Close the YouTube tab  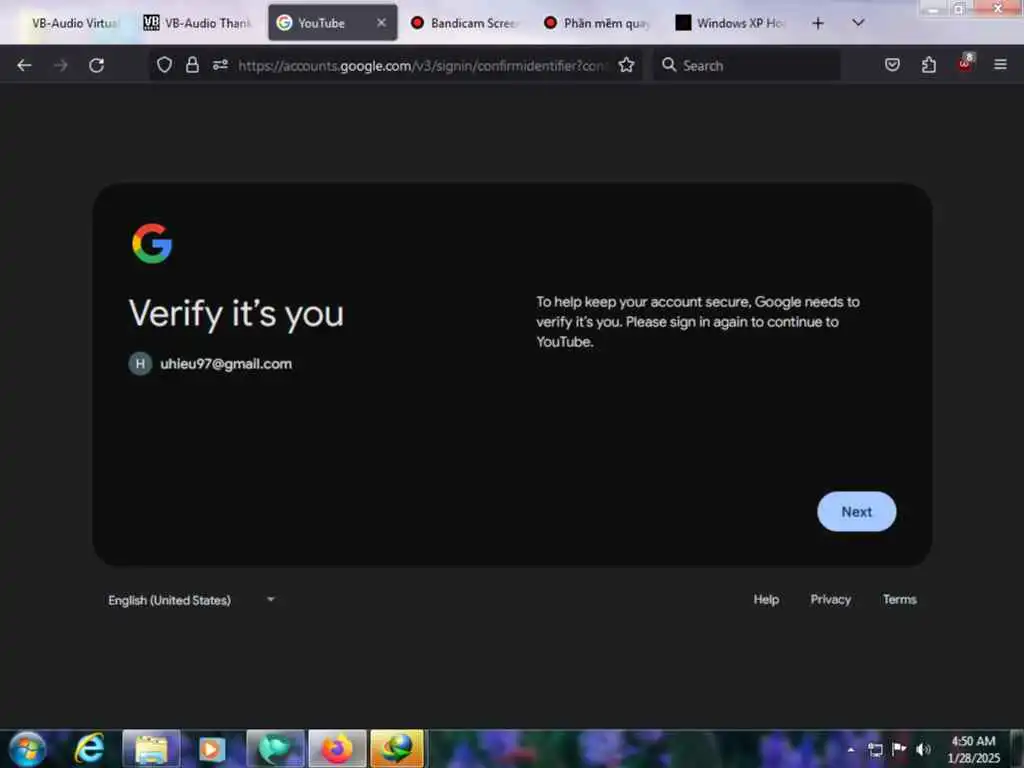click(381, 23)
